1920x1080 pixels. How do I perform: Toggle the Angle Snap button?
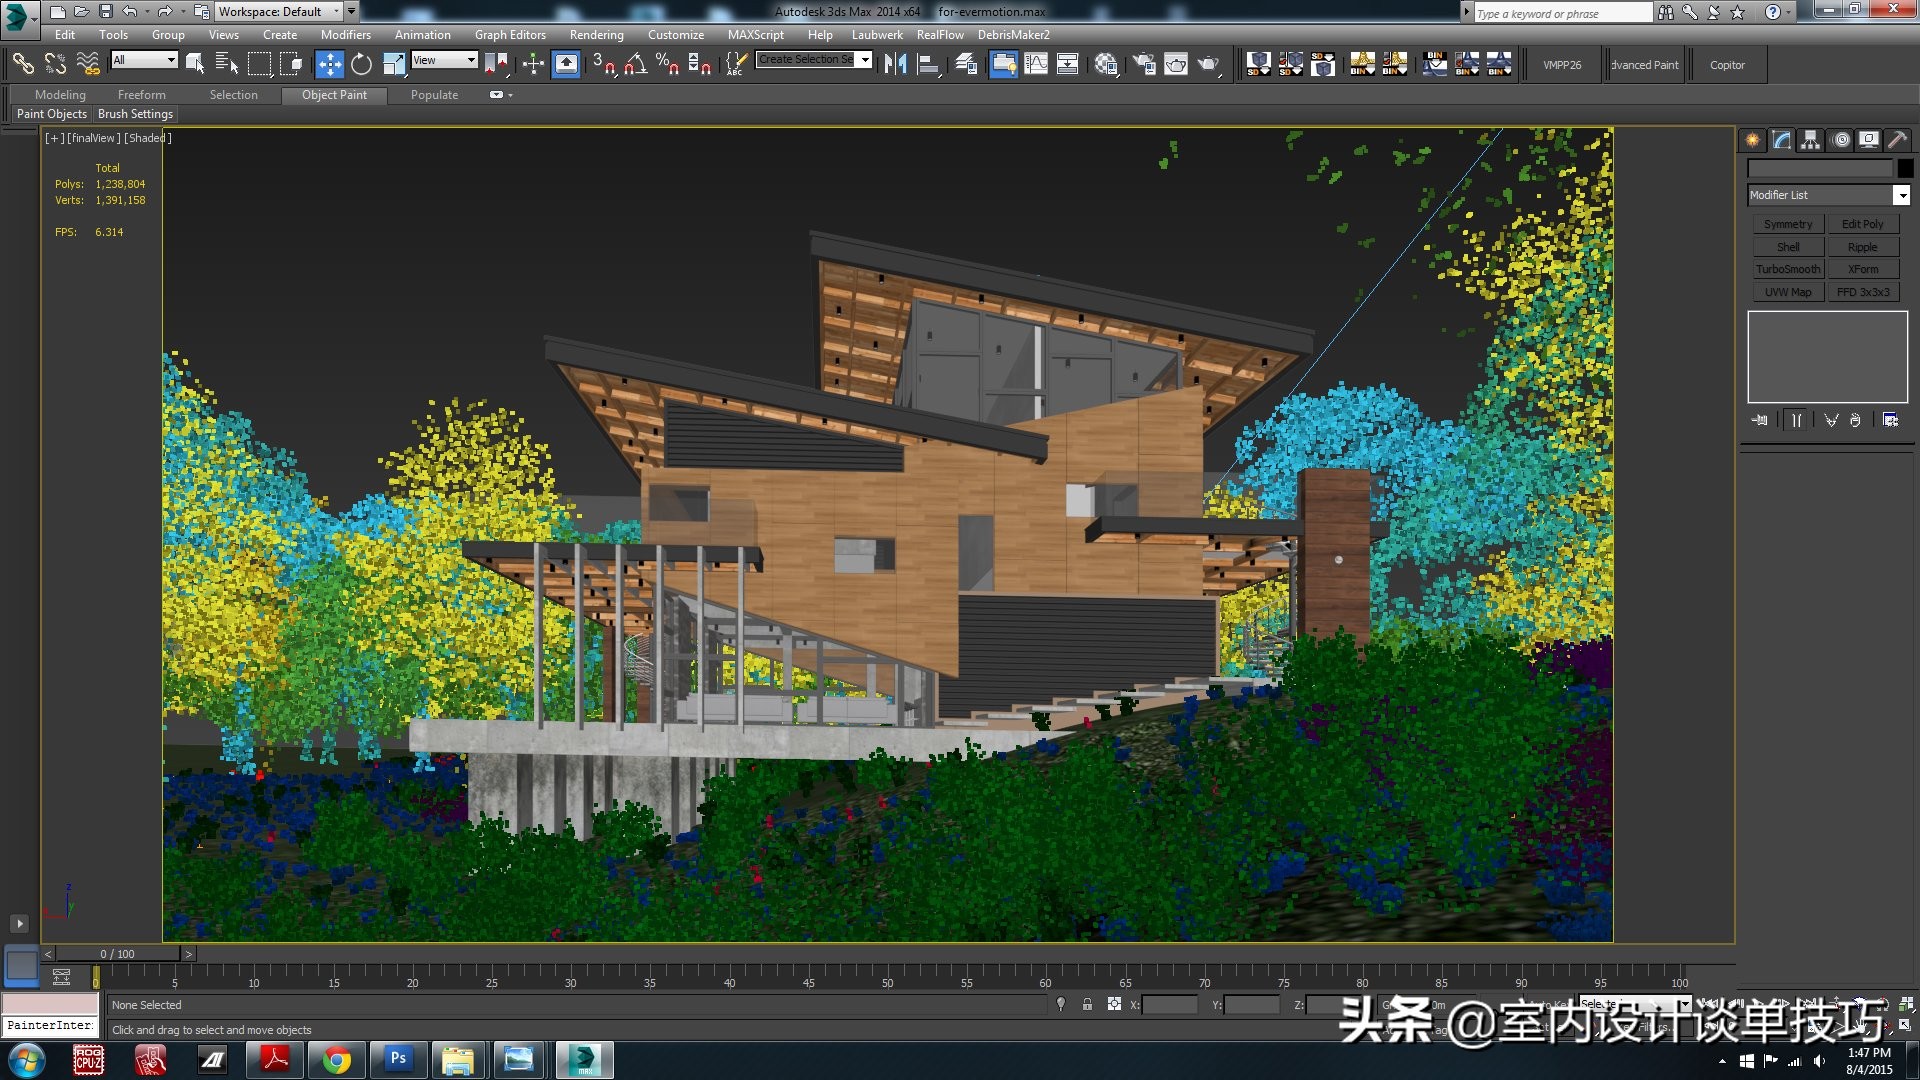pos(635,65)
